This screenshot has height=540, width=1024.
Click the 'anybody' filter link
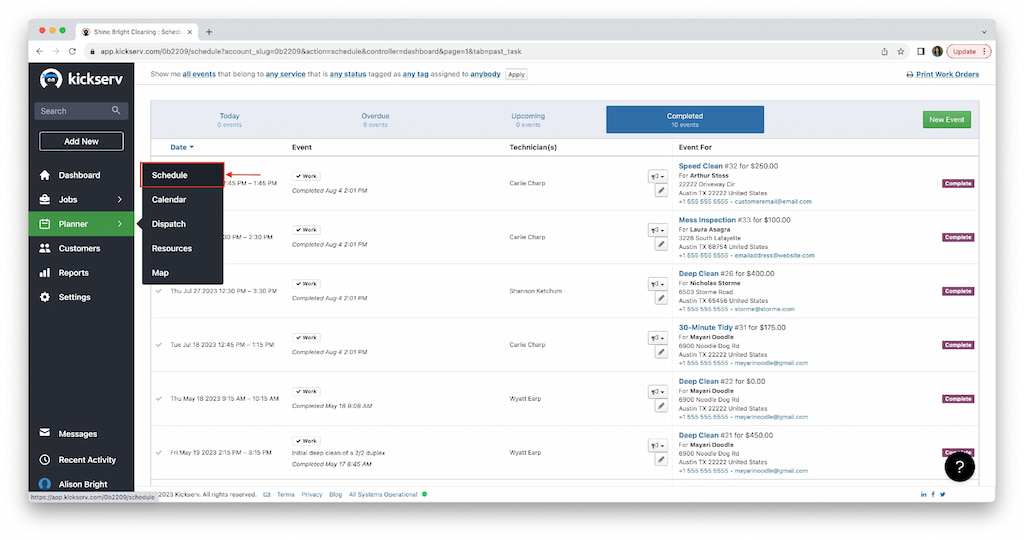485,74
